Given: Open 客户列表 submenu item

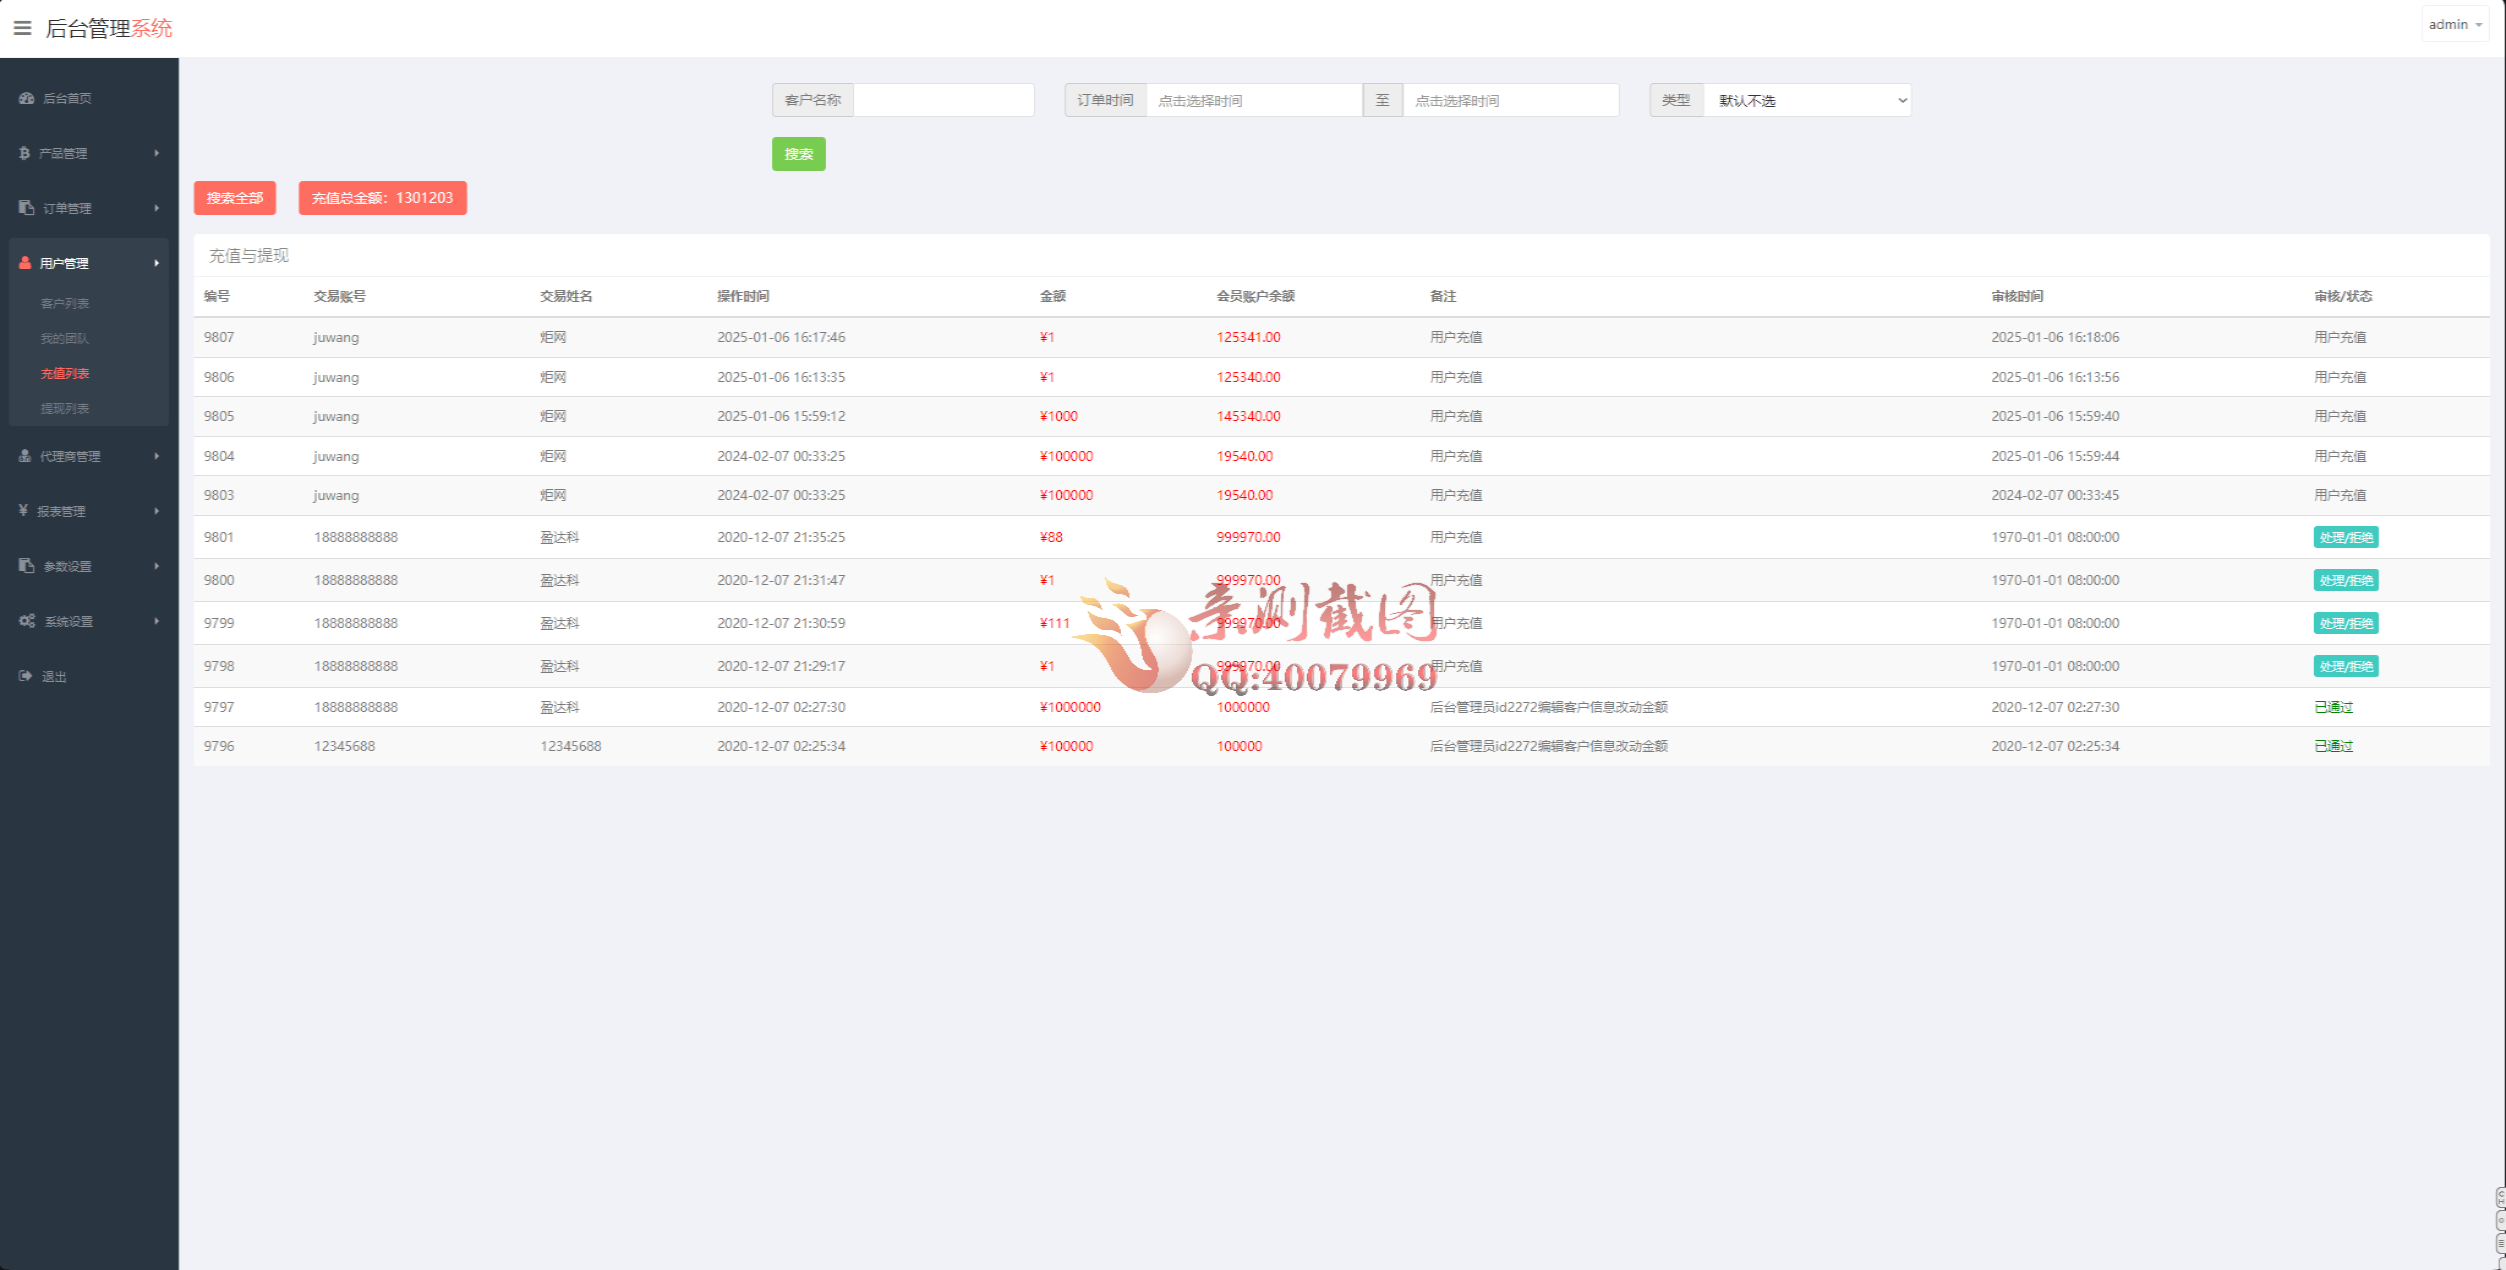Looking at the screenshot, I should pos(65,303).
